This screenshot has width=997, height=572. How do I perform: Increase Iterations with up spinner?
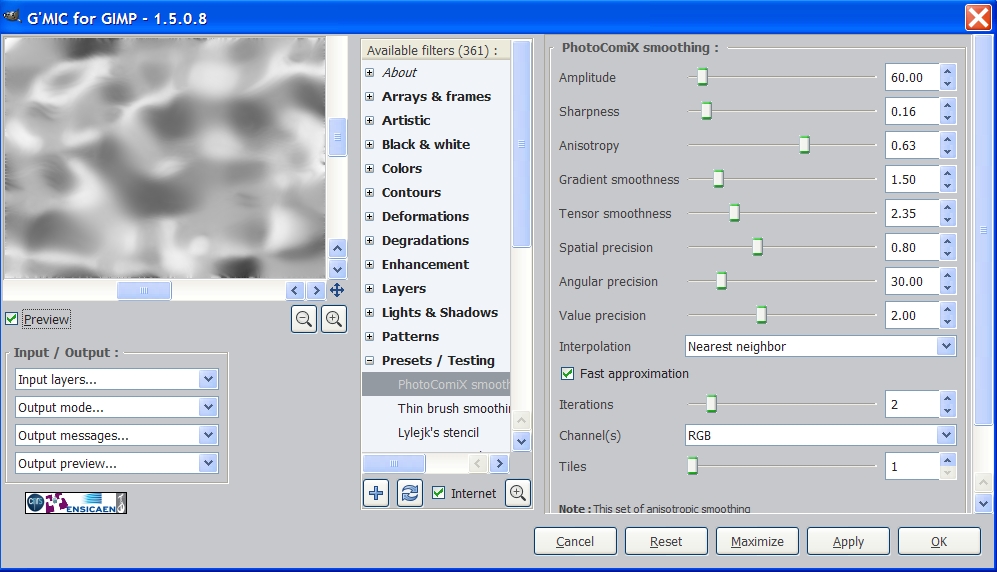[947, 398]
